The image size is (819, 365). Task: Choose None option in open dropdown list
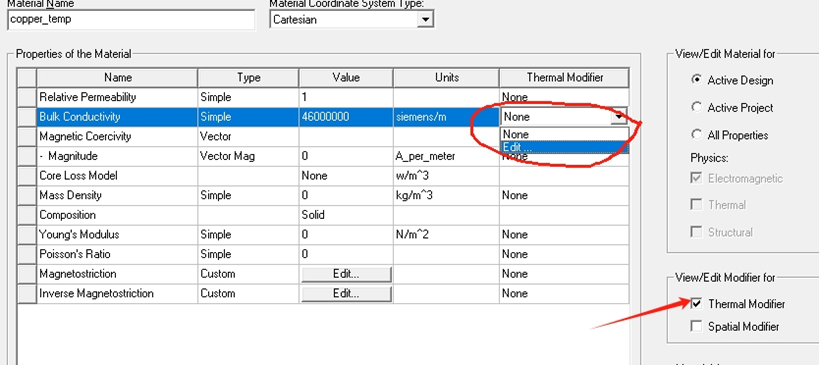pos(564,135)
